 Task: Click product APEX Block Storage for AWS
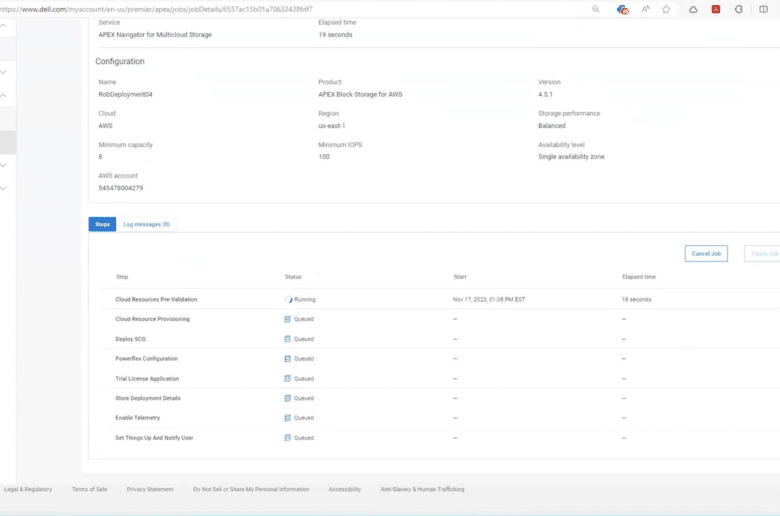360,95
